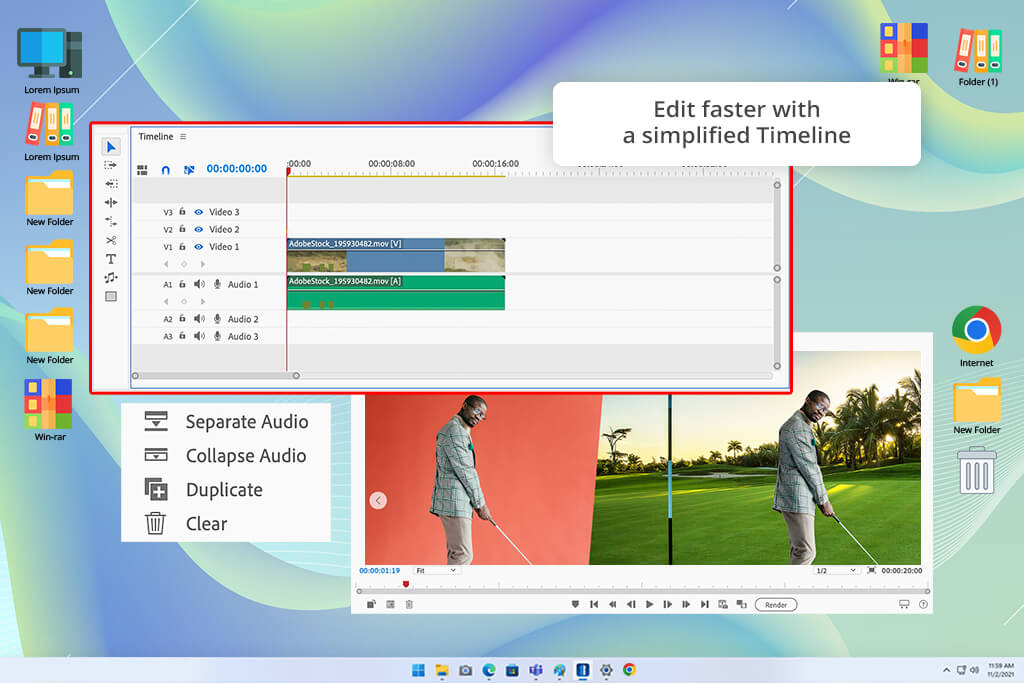Open the Fit zoom dropdown
The width and height of the screenshot is (1024, 683).
(x=436, y=570)
